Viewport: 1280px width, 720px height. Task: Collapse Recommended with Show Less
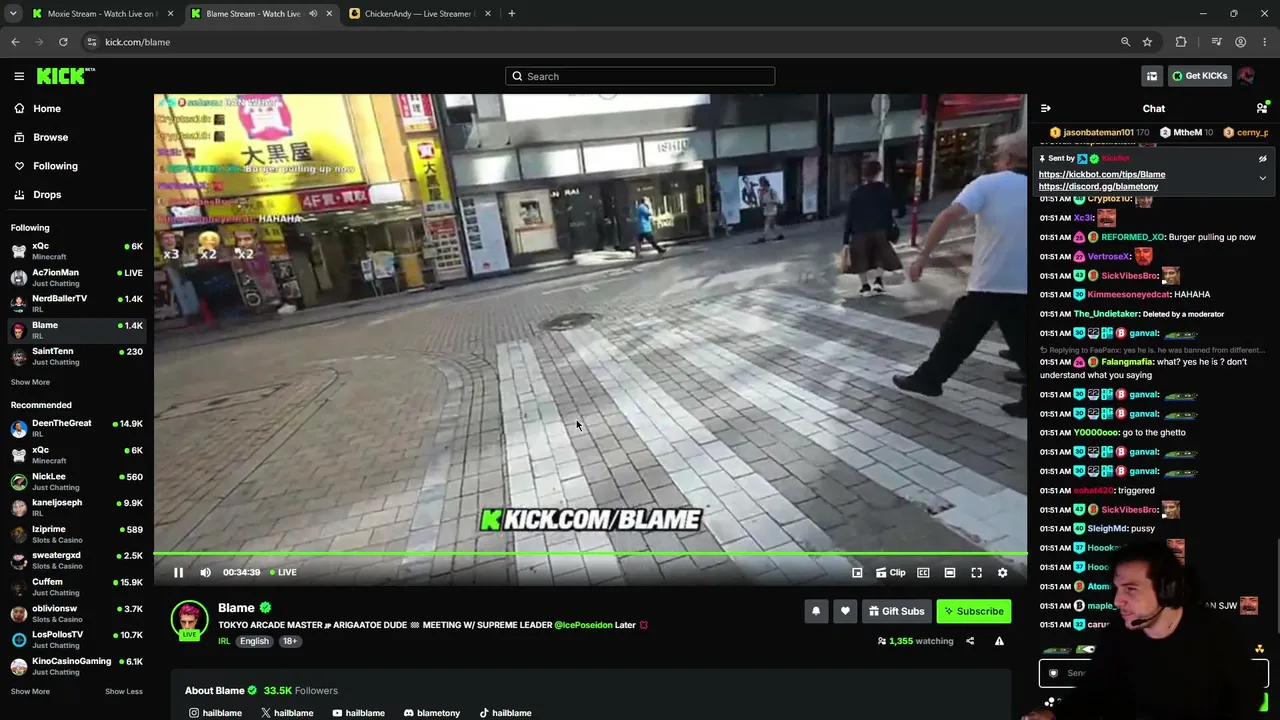coord(124,691)
